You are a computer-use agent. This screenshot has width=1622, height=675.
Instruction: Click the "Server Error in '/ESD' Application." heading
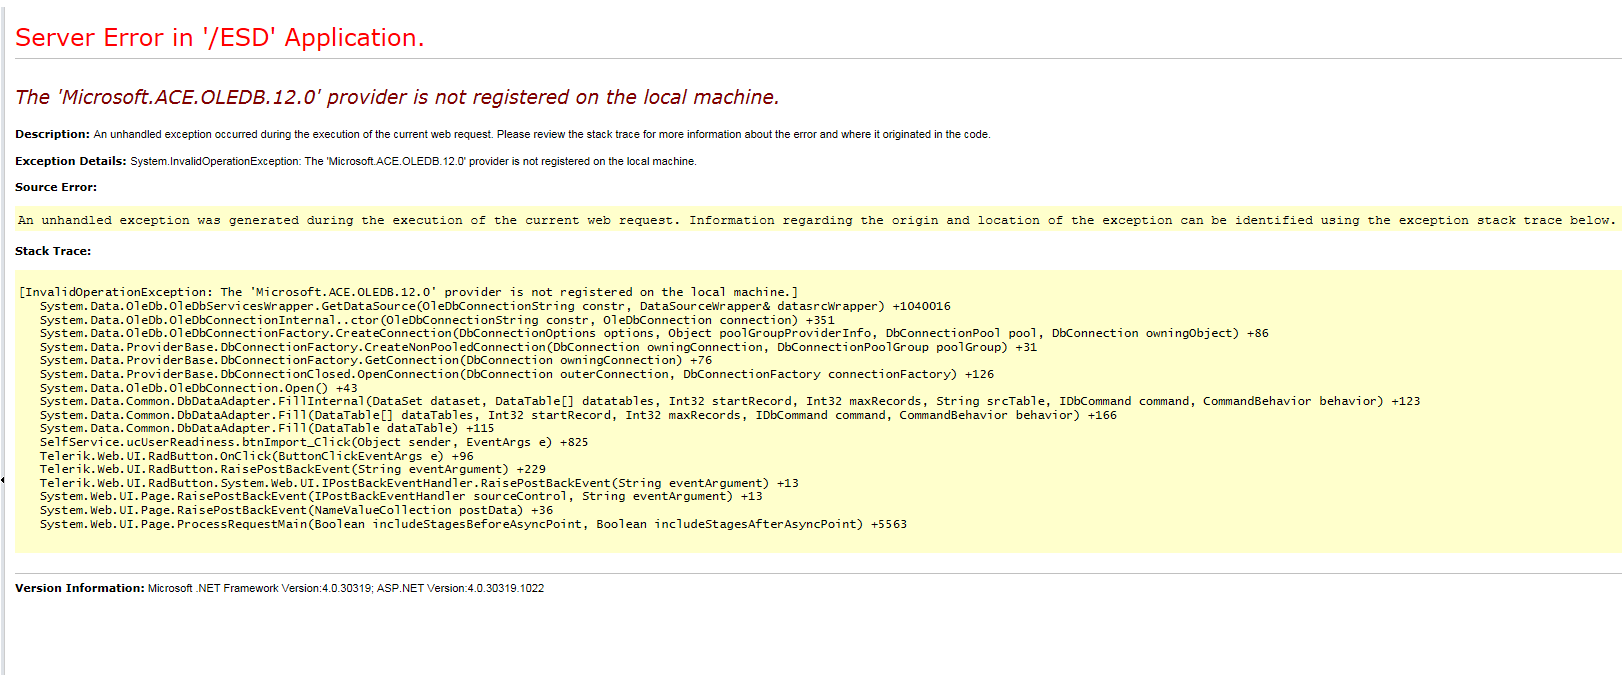[219, 38]
